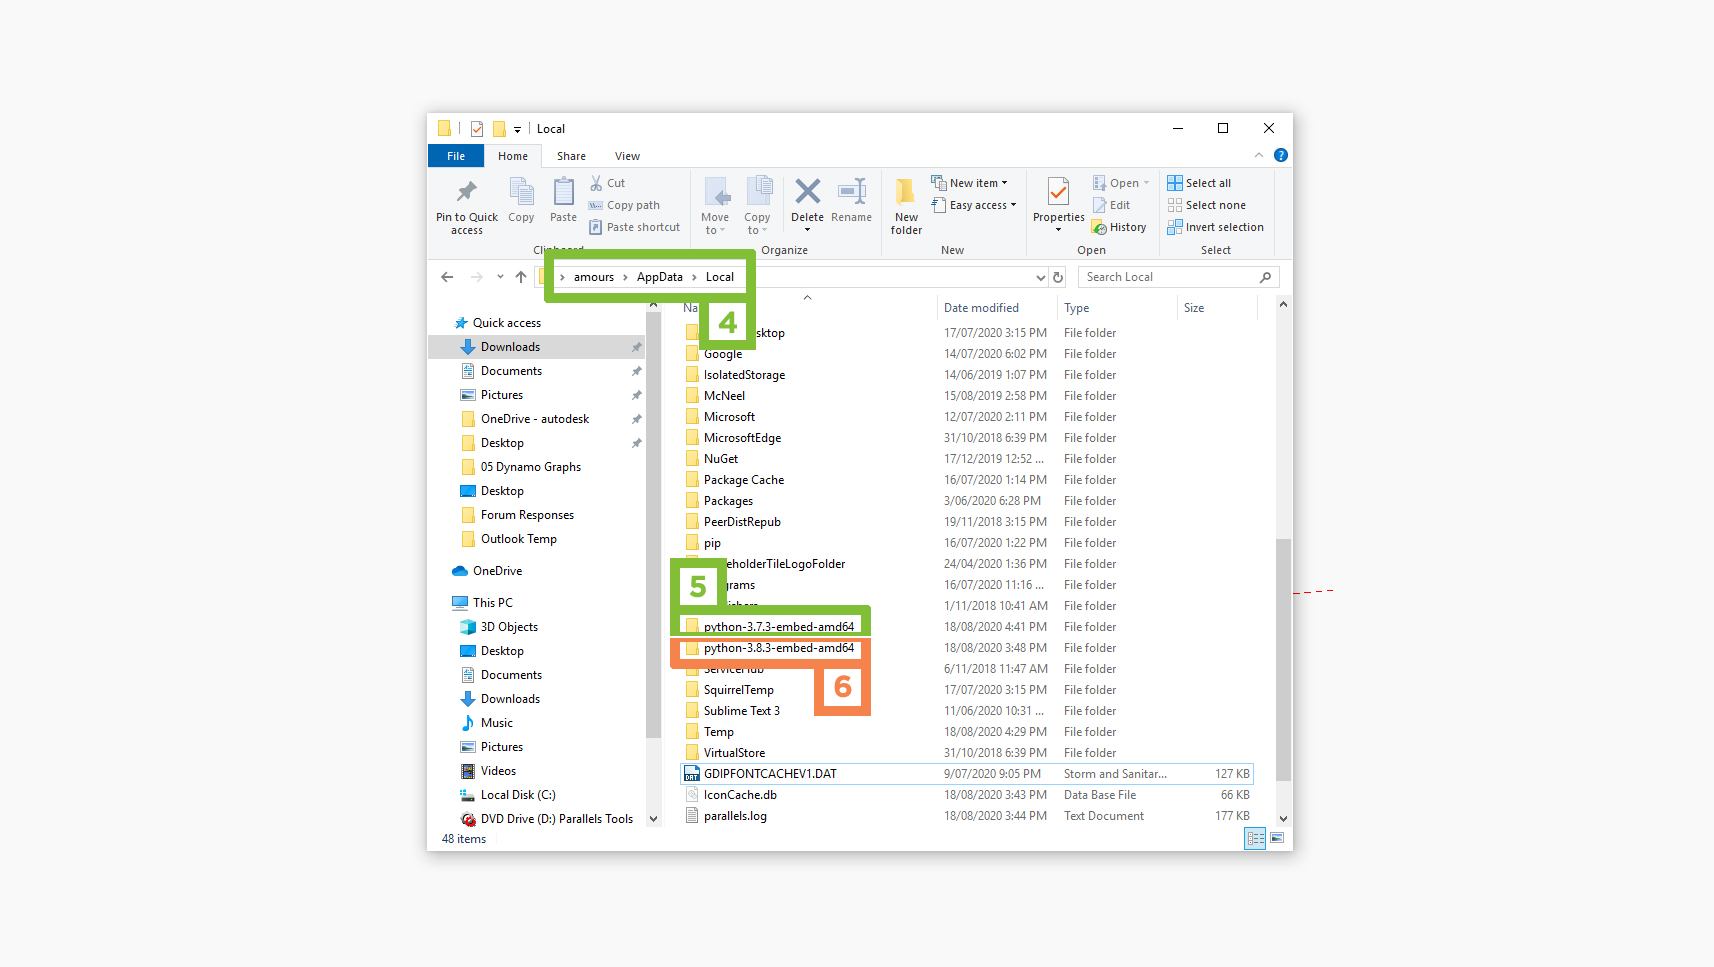
Task: Click the Rename icon
Action: pyautogui.click(x=851, y=191)
